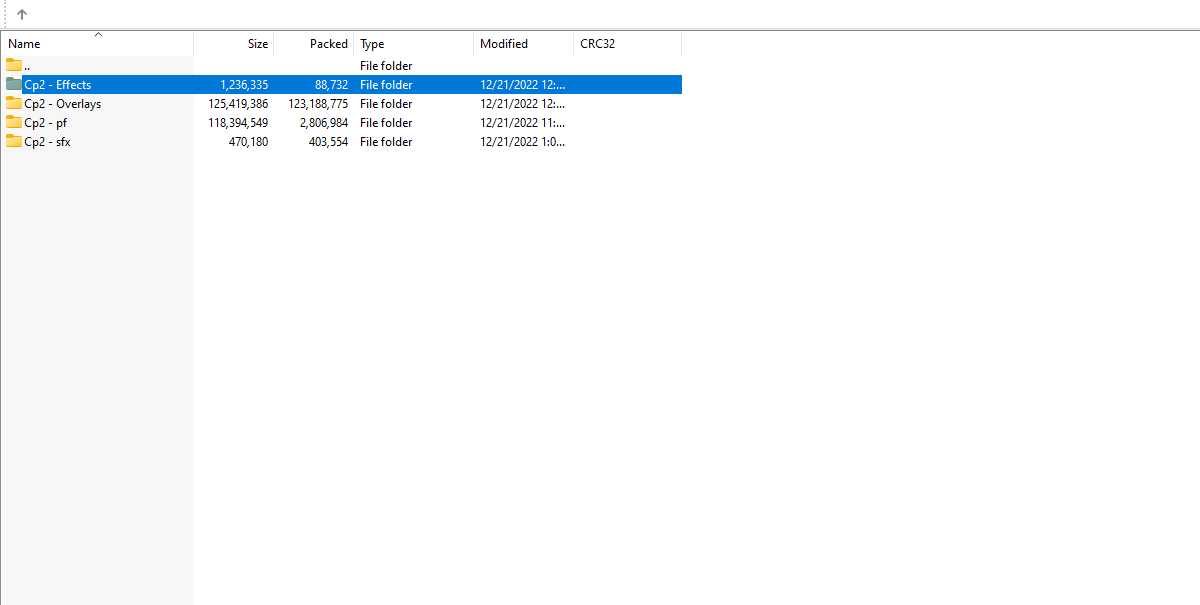Click the Cp2 - sfx folder icon

point(14,141)
